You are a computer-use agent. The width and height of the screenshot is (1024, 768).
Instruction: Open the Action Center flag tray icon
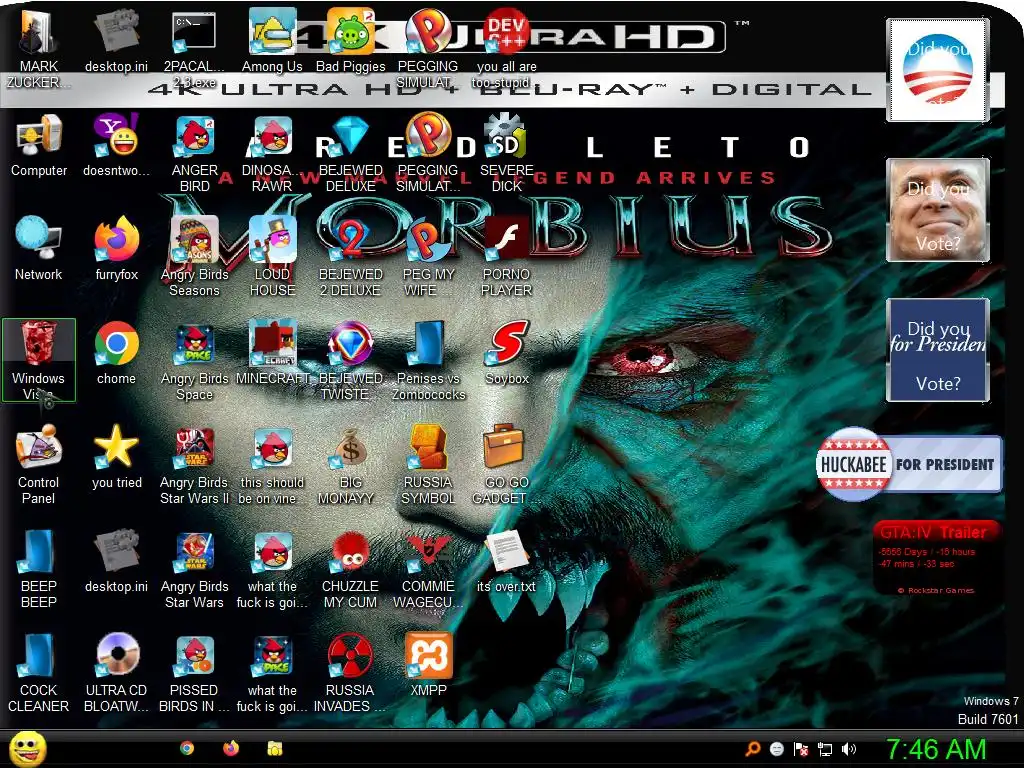coord(801,749)
